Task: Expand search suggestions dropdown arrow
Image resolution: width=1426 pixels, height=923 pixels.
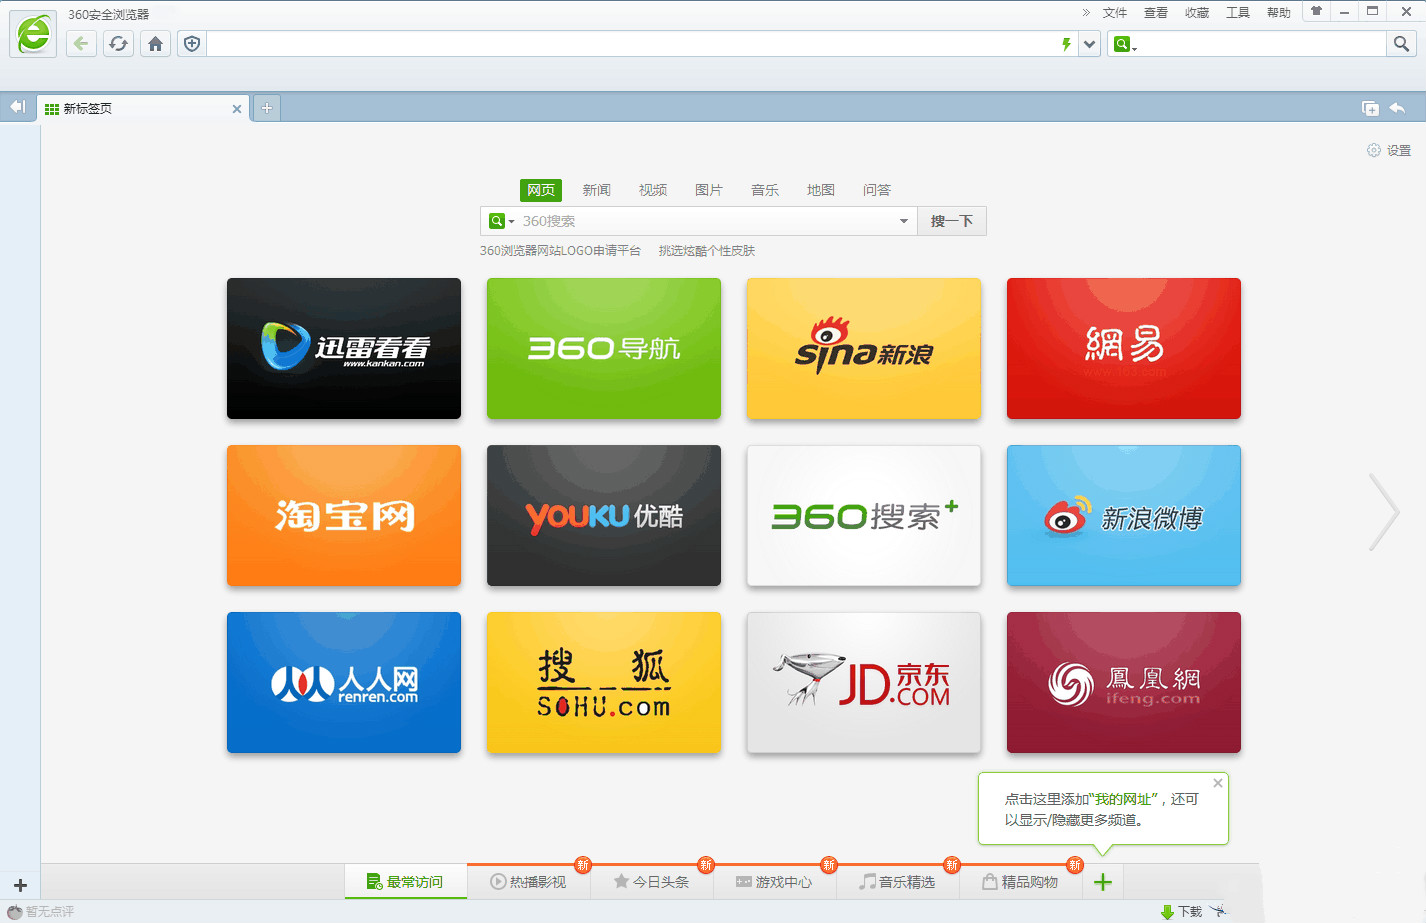Action: [904, 221]
